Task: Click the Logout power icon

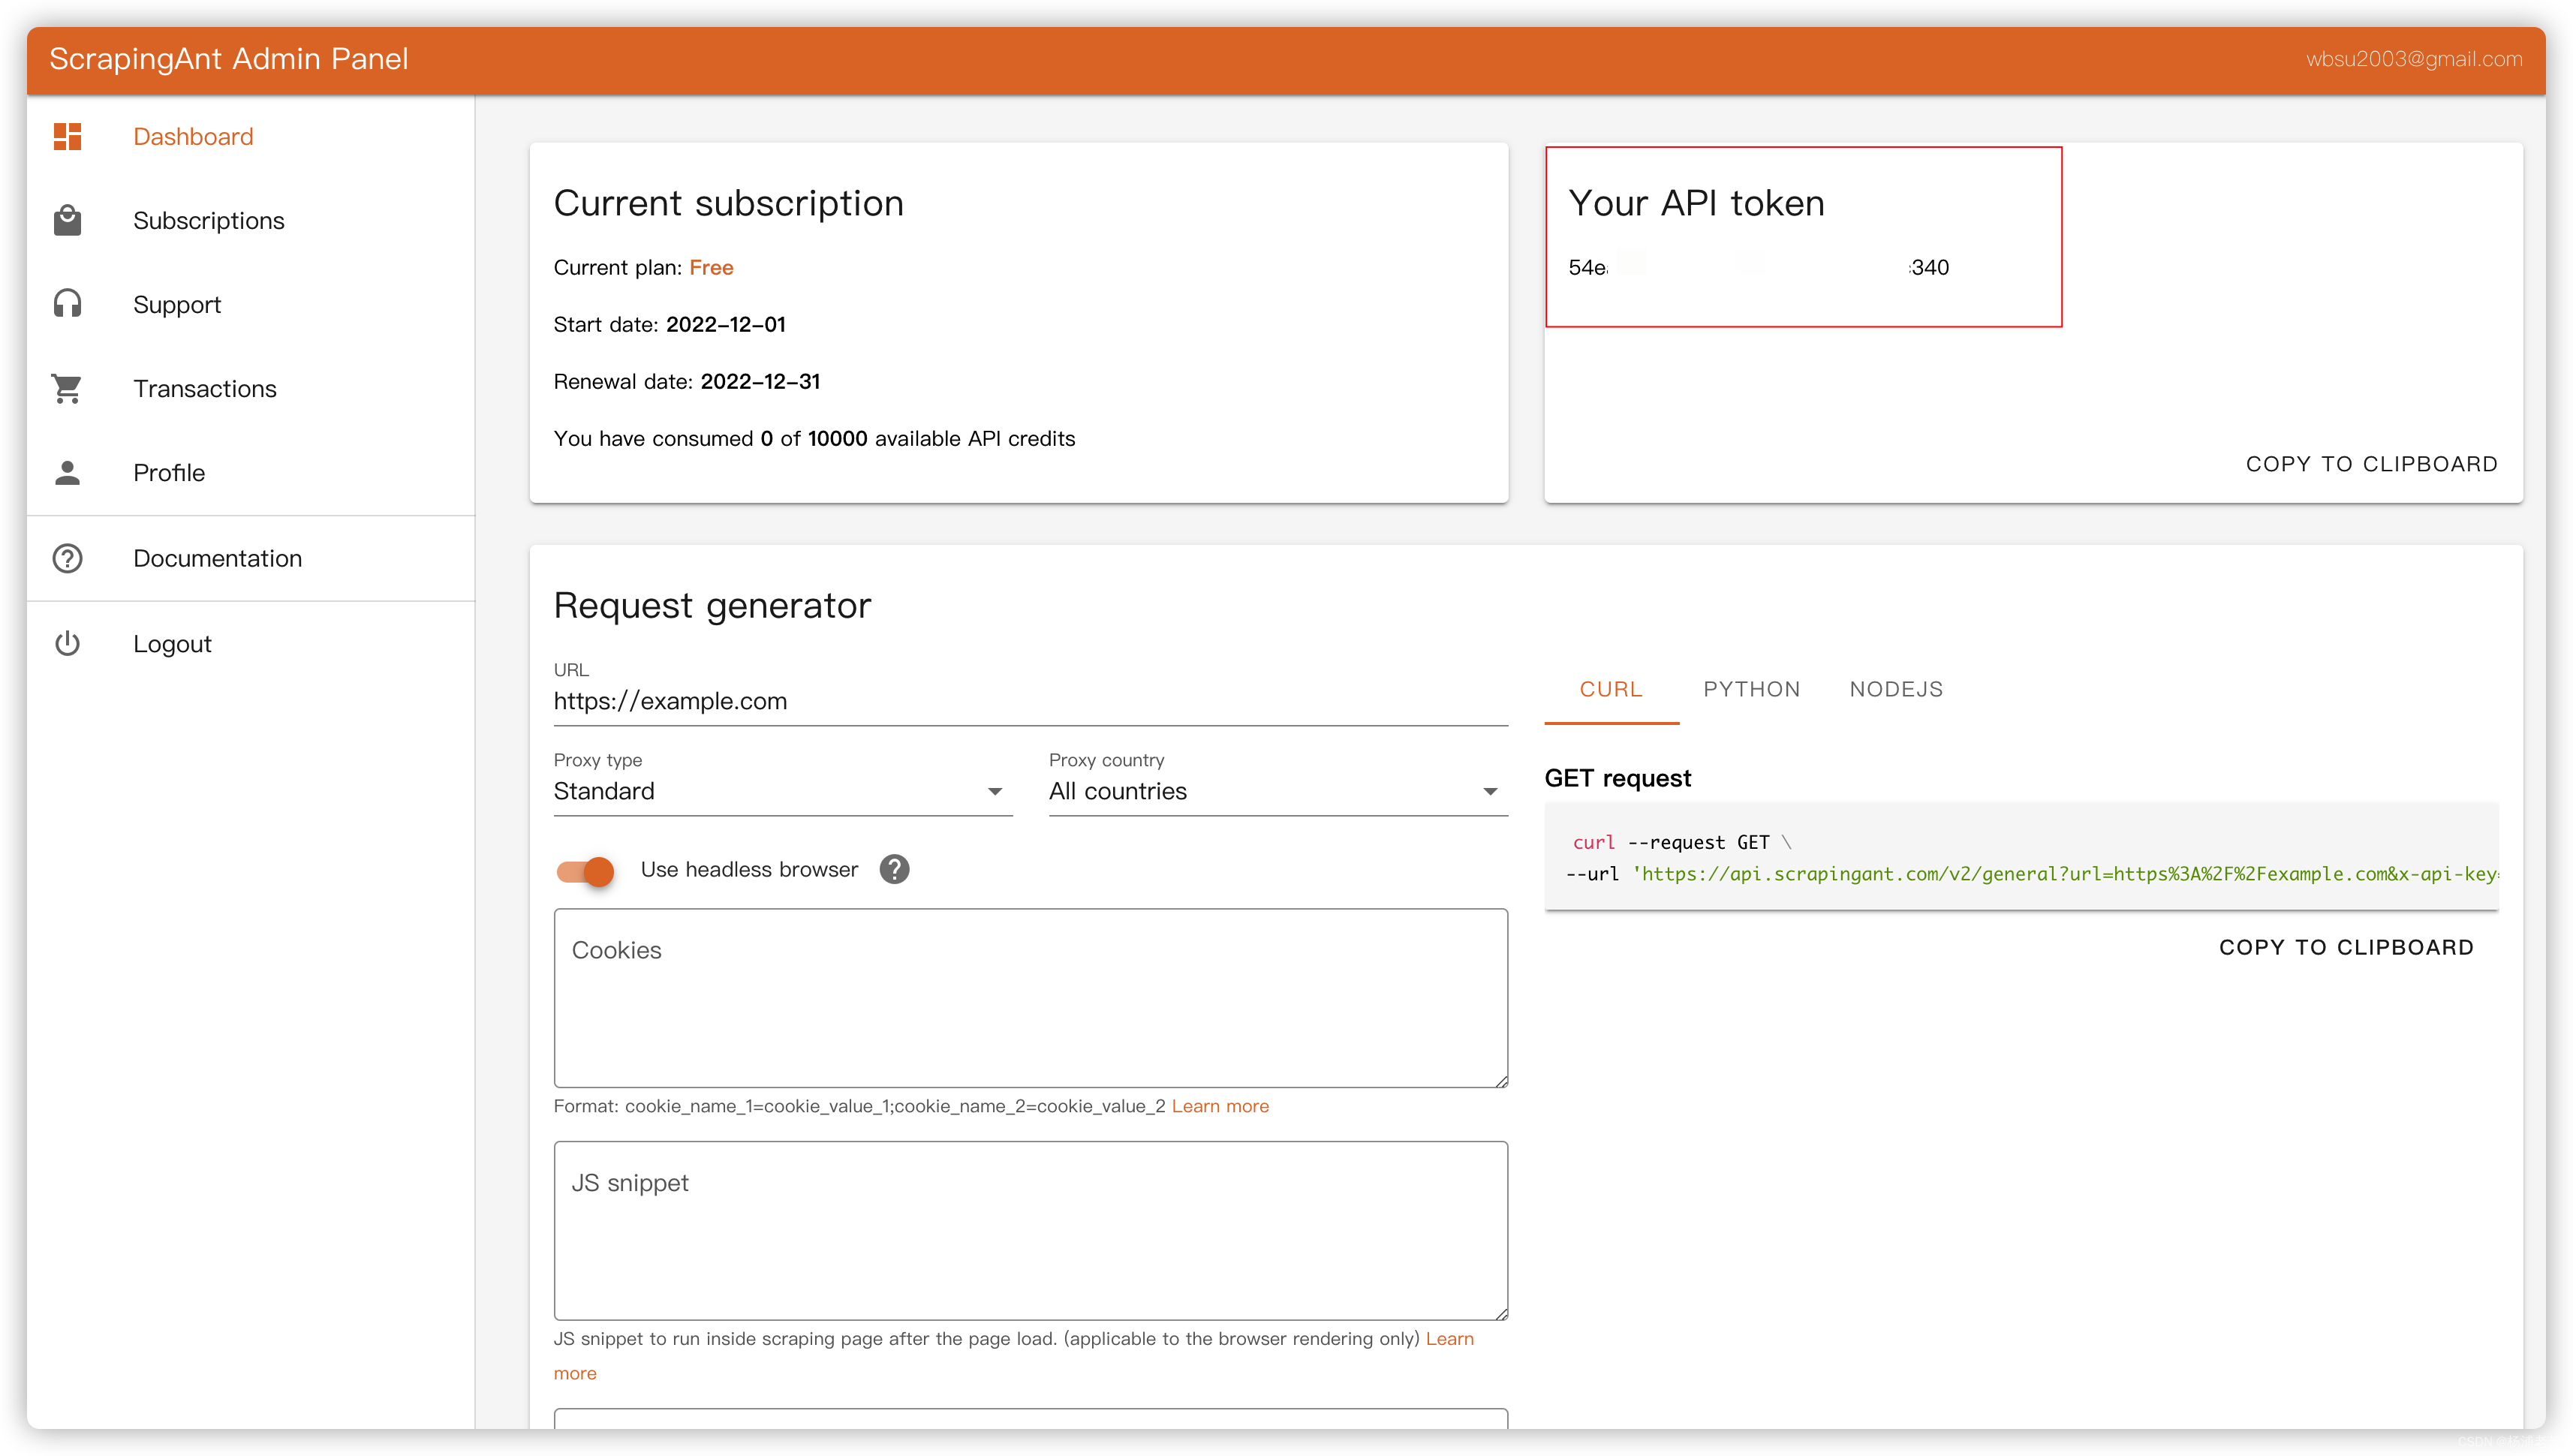Action: click(x=67, y=643)
